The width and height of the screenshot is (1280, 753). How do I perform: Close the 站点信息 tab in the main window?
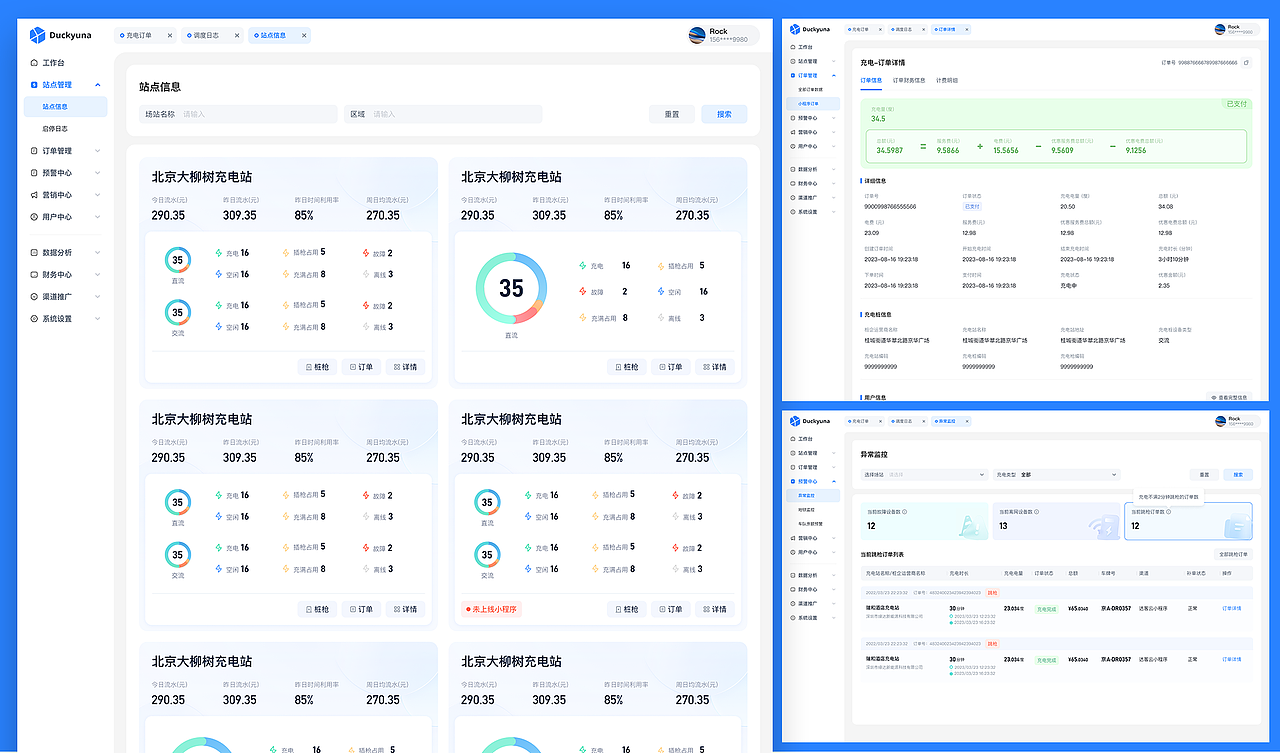(304, 35)
